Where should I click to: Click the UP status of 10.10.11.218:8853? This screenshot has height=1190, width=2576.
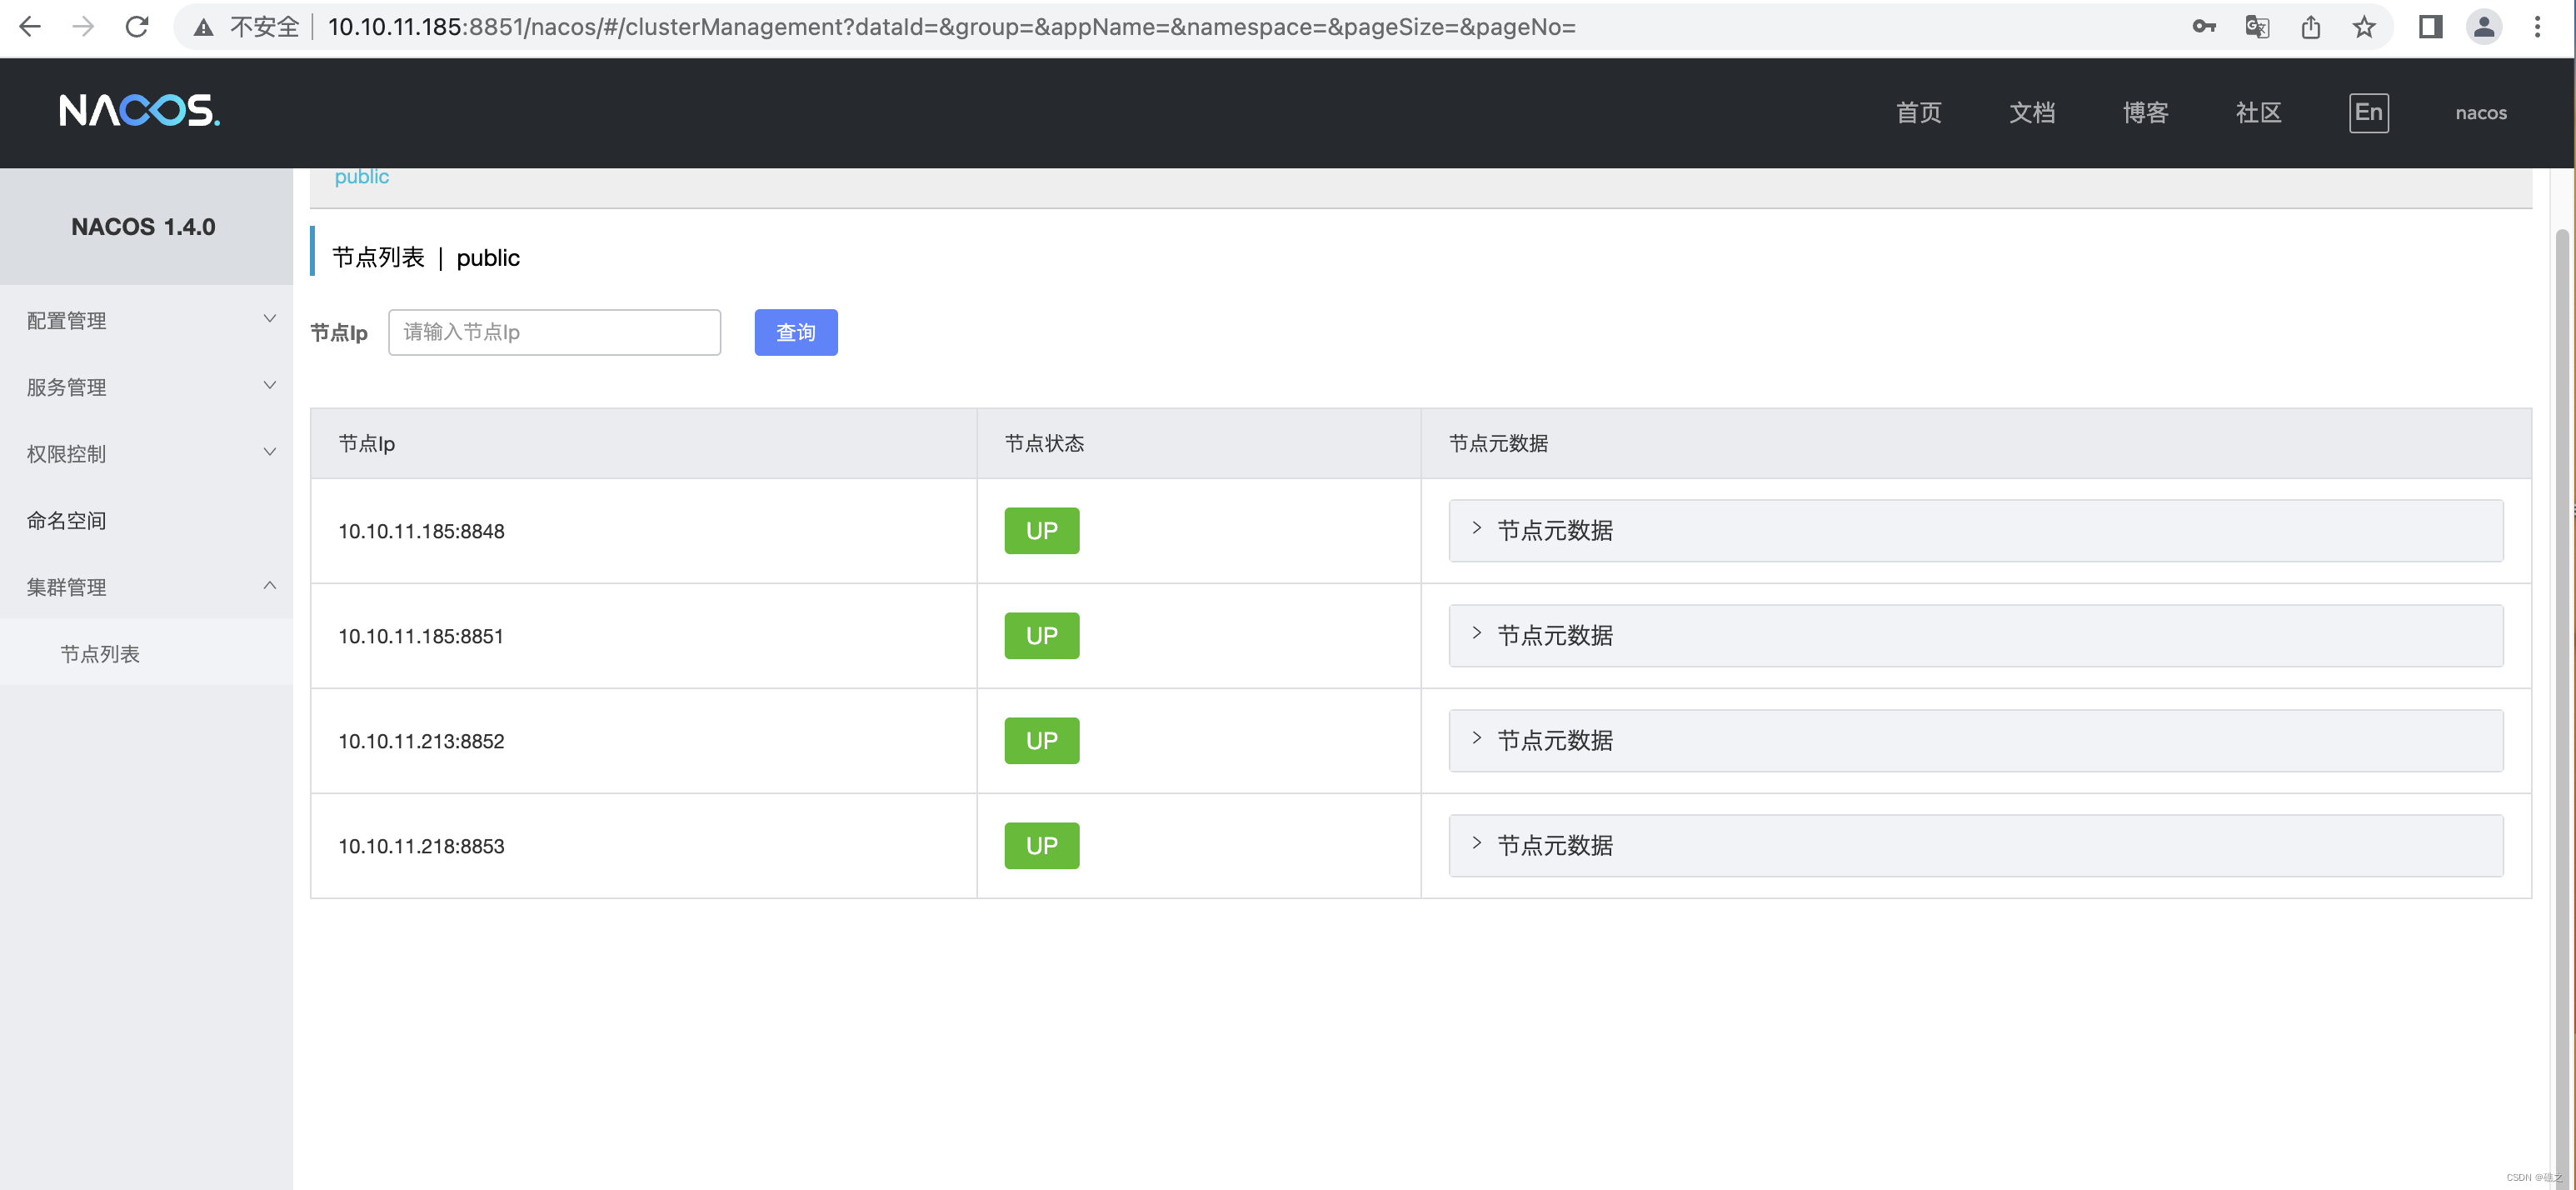click(1041, 846)
